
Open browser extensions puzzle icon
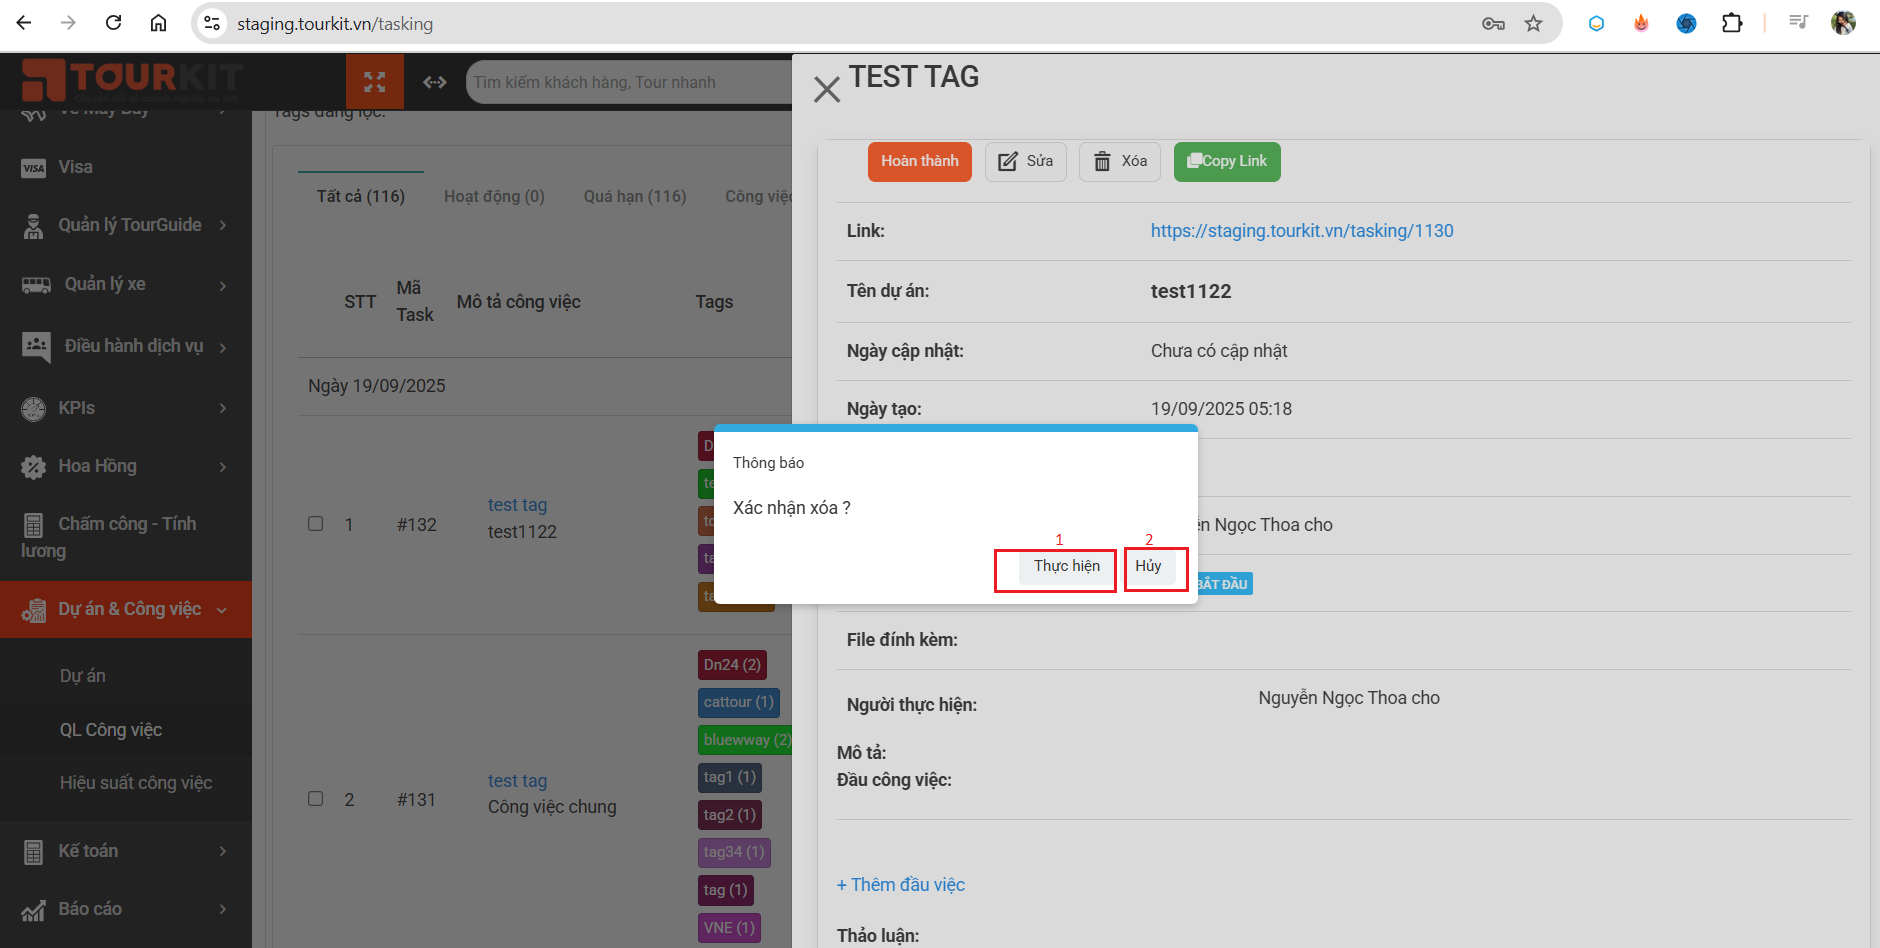click(1732, 23)
